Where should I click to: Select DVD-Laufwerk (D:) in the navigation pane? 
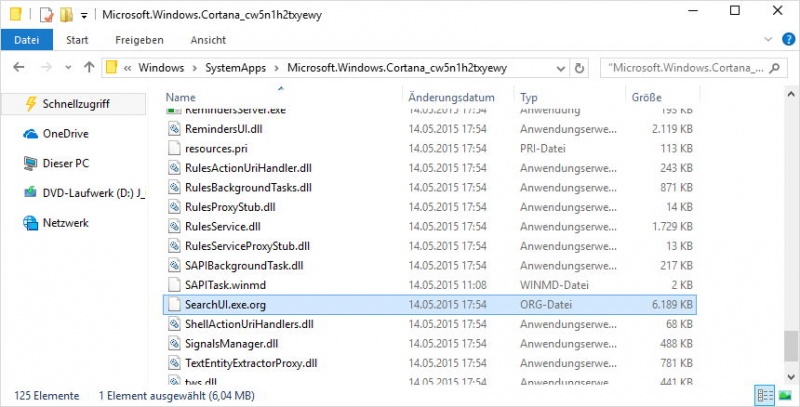click(x=84, y=193)
